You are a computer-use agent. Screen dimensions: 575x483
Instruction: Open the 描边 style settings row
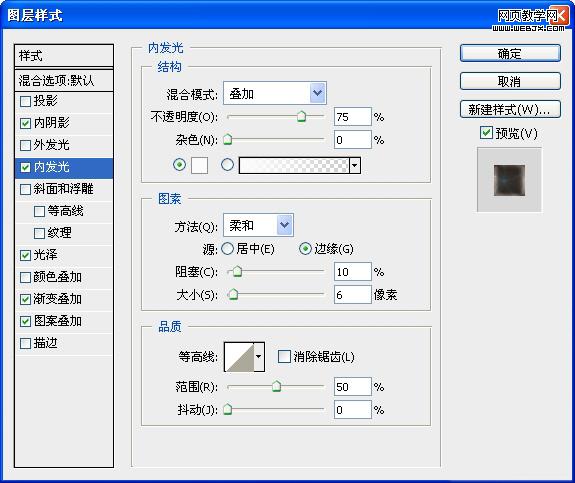click(64, 344)
